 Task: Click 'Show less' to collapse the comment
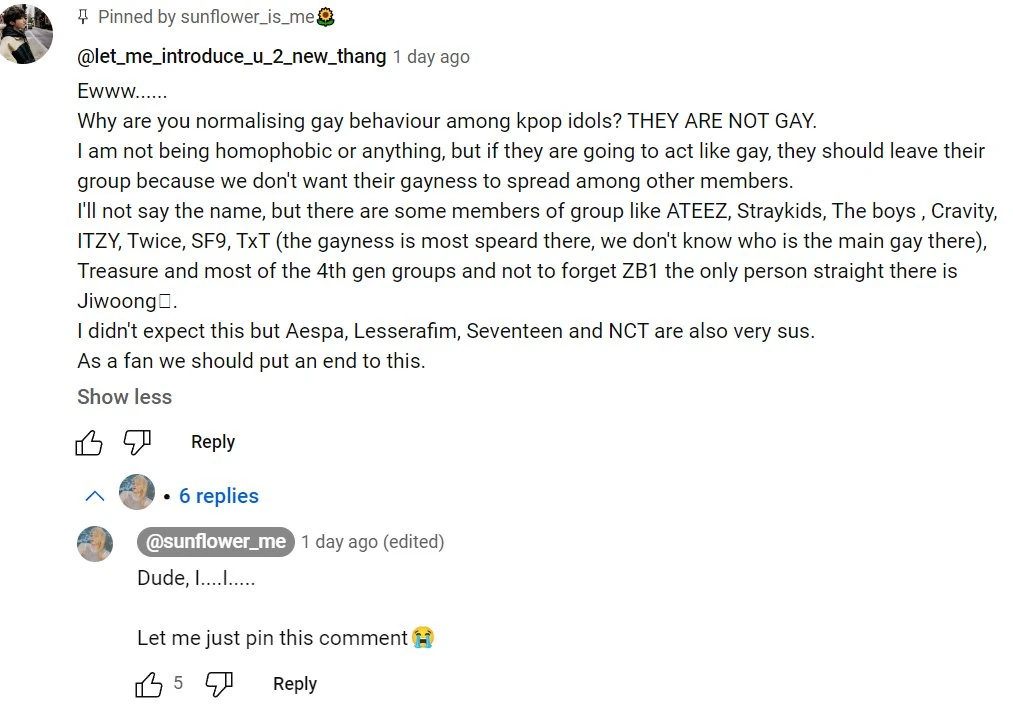pyautogui.click(x=124, y=397)
